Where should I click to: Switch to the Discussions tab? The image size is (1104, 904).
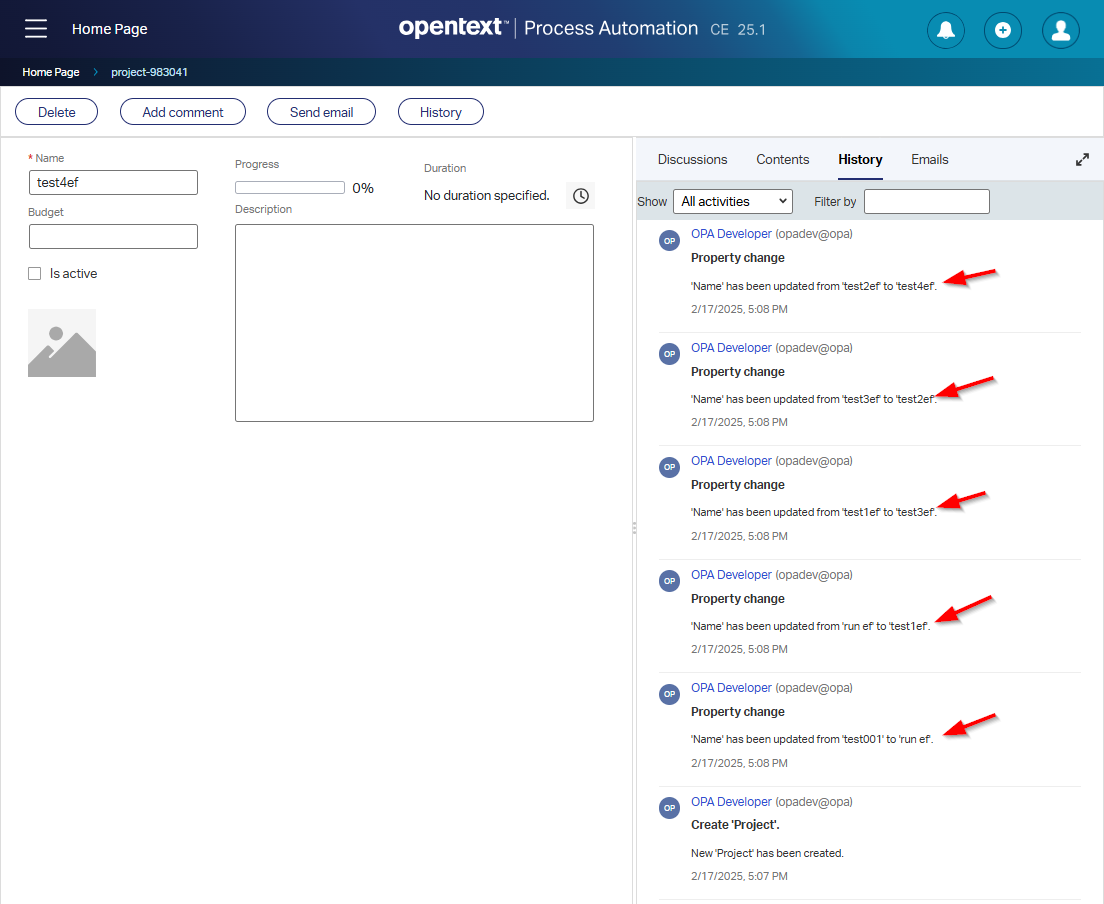click(692, 159)
